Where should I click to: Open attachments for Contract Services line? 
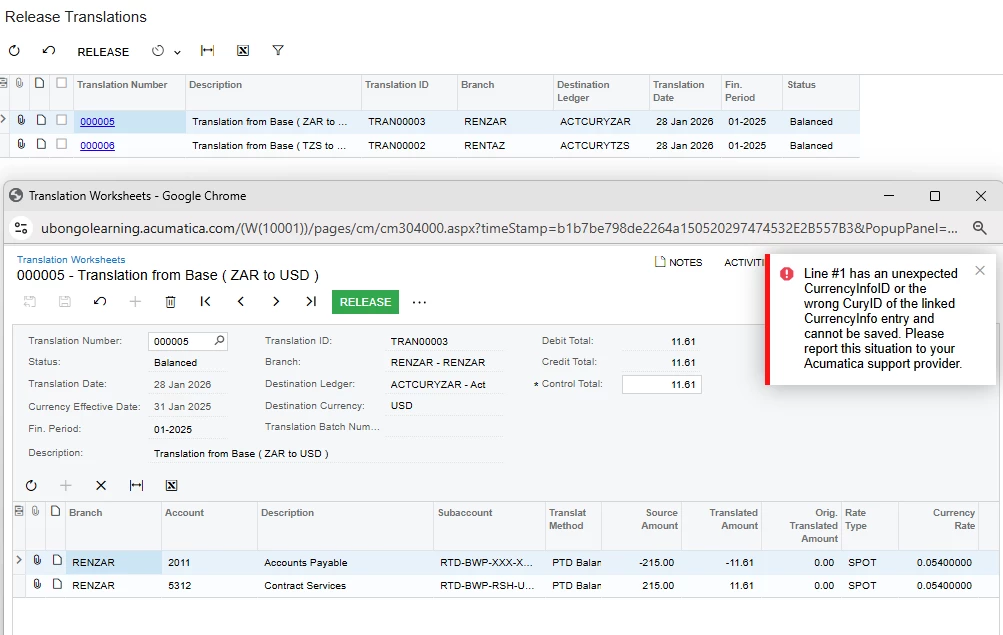pos(37,584)
